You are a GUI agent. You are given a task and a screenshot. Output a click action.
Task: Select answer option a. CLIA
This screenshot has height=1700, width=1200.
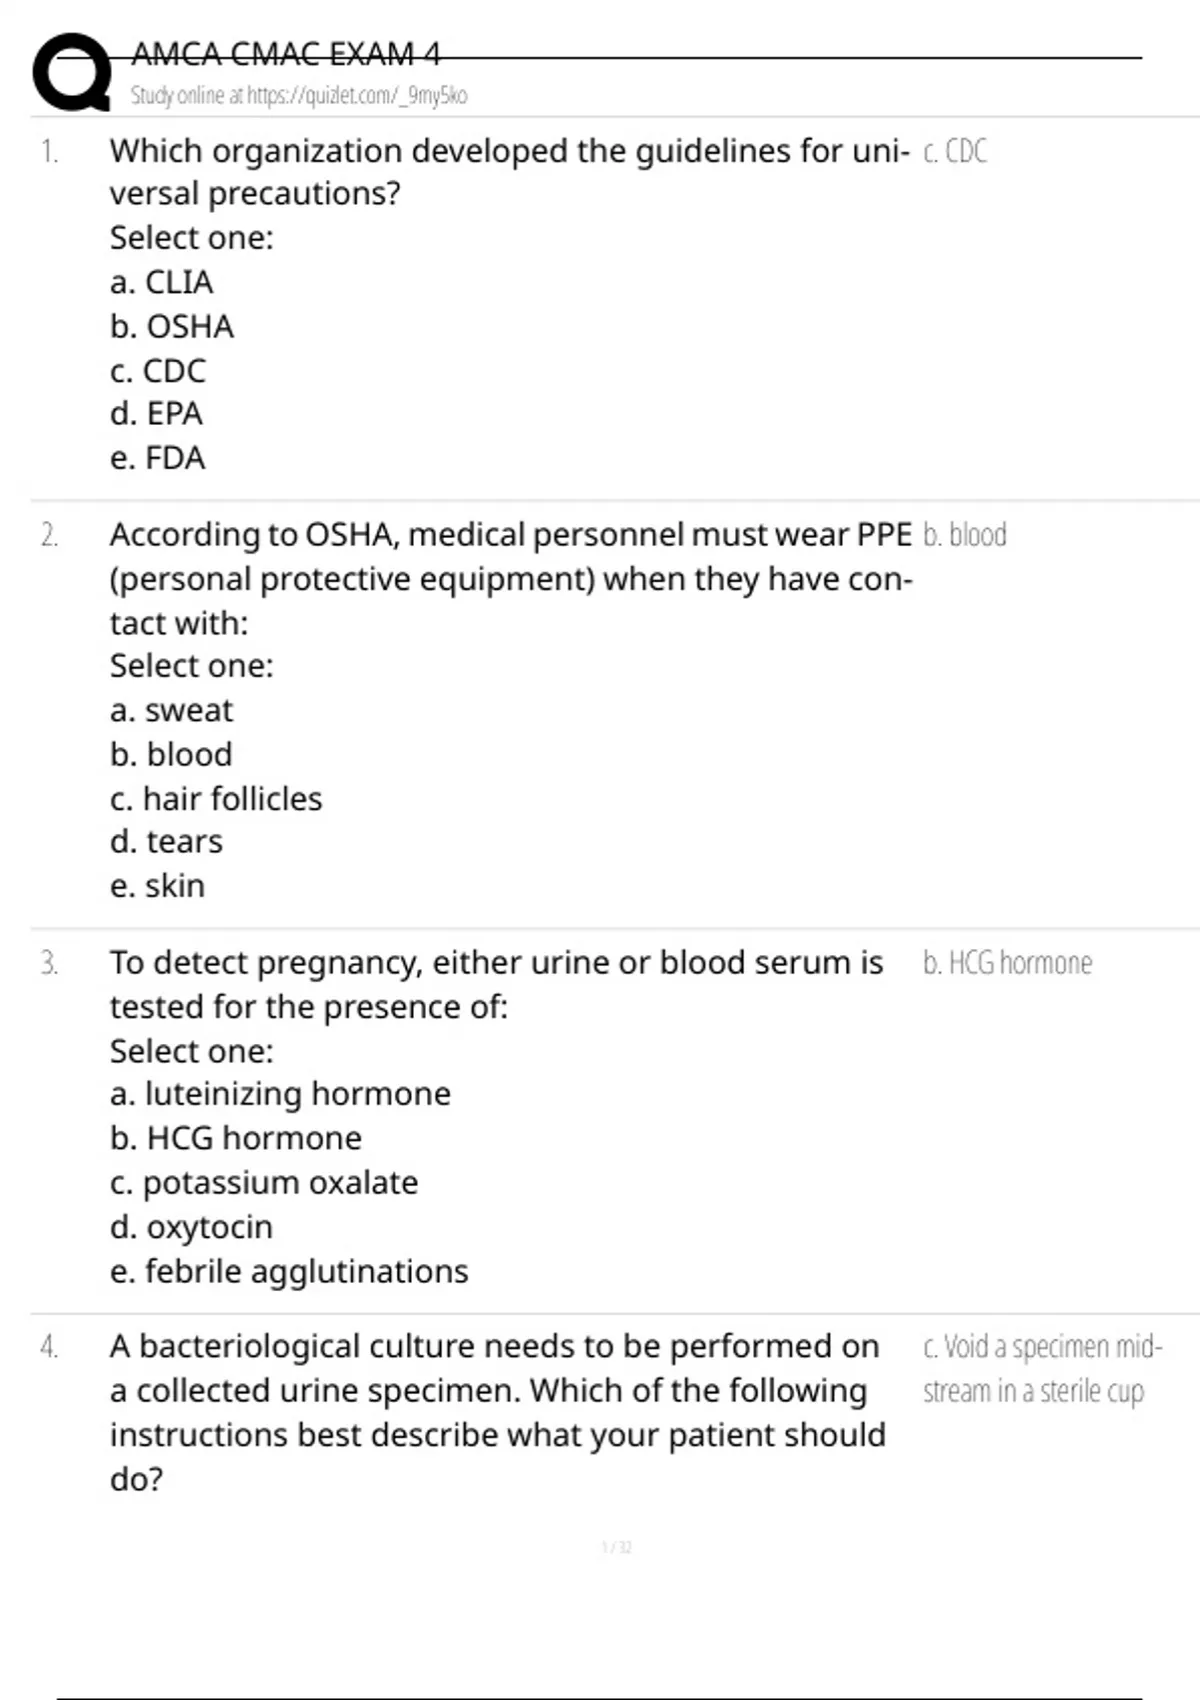click(161, 282)
